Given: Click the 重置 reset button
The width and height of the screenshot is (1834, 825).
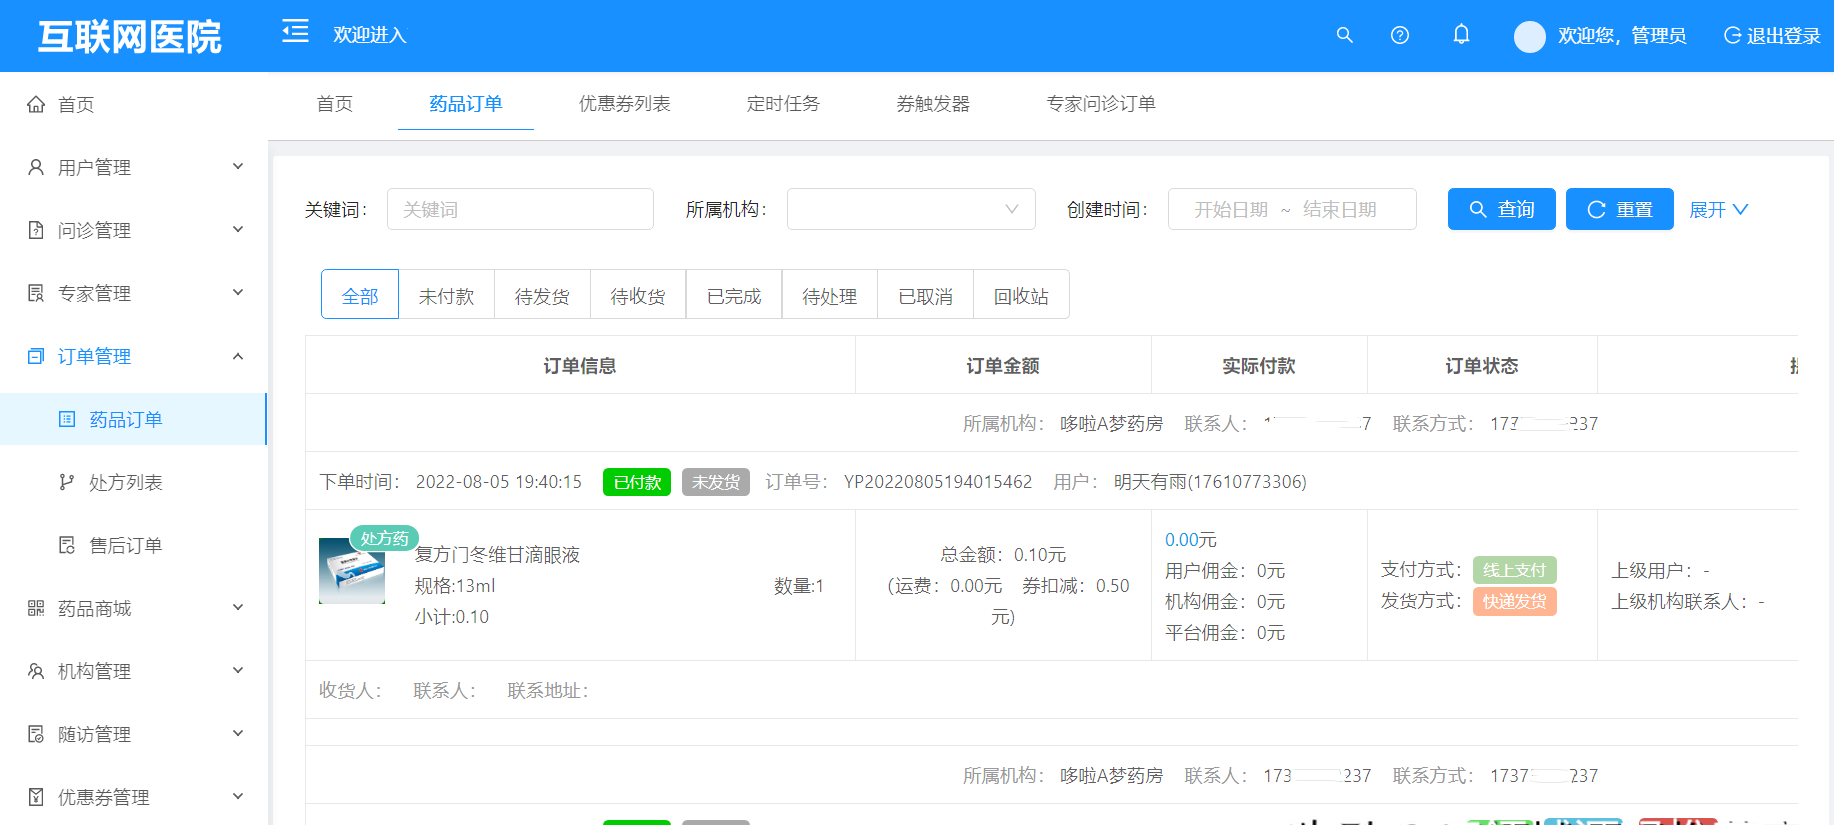Looking at the screenshot, I should click(1619, 209).
